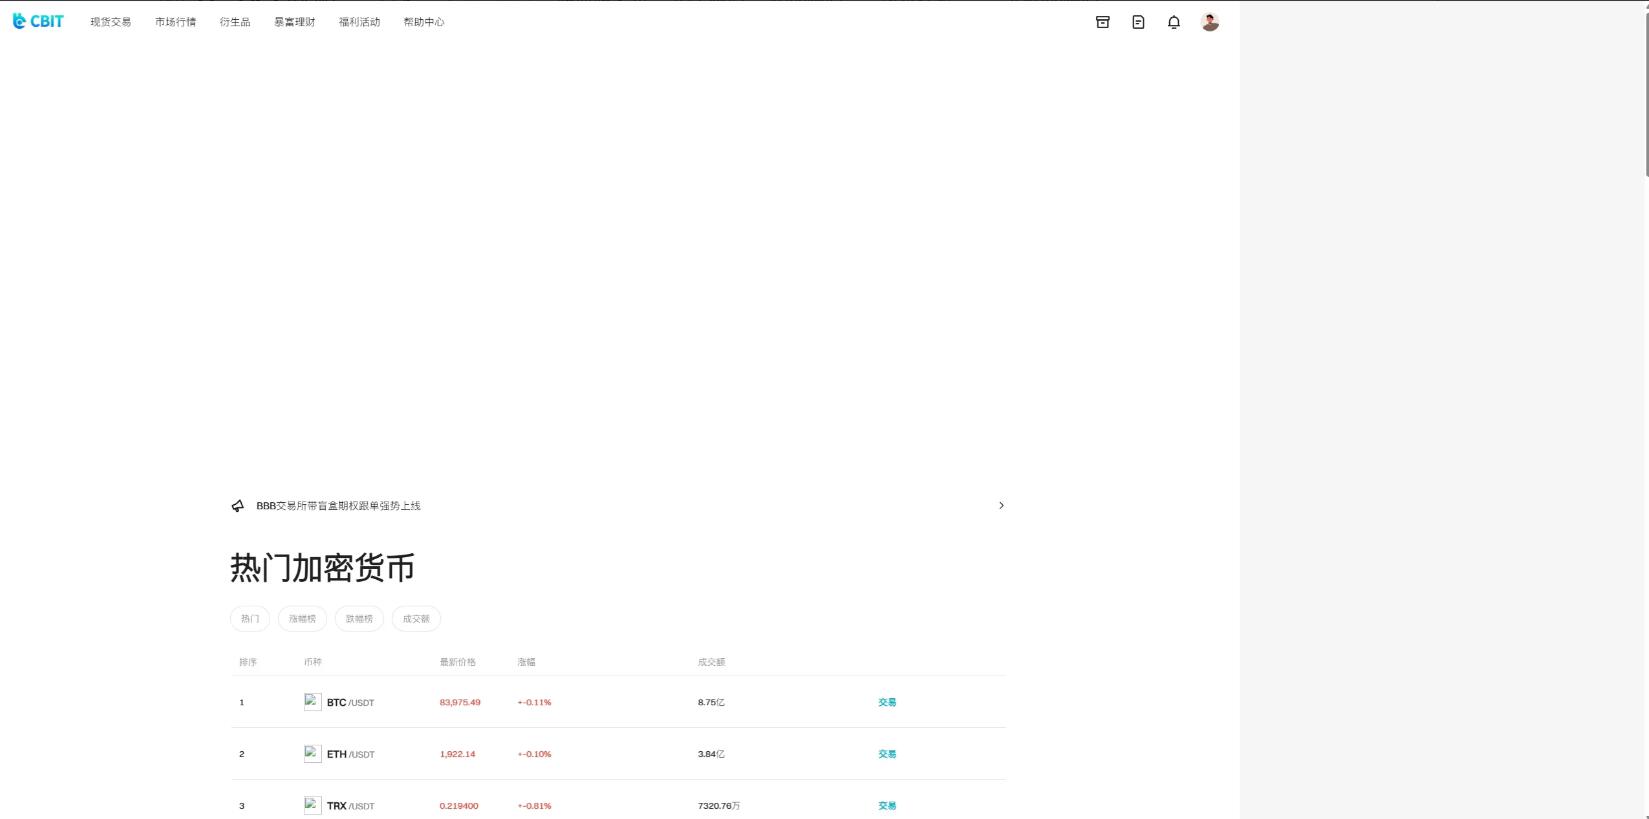The height and width of the screenshot is (819, 1649).
Task: Click 交易 link for BTC/USDT
Action: coord(887,703)
